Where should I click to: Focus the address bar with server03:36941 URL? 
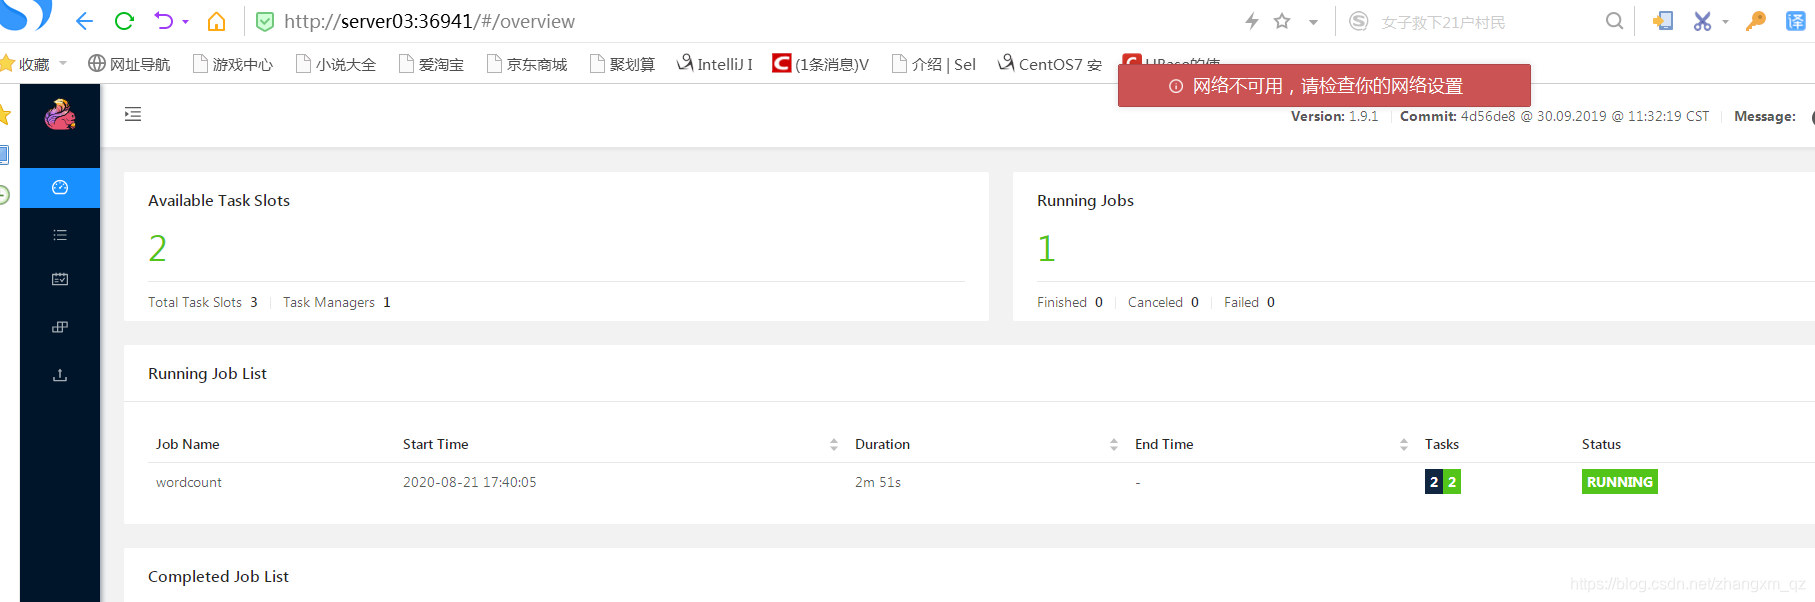pos(429,21)
